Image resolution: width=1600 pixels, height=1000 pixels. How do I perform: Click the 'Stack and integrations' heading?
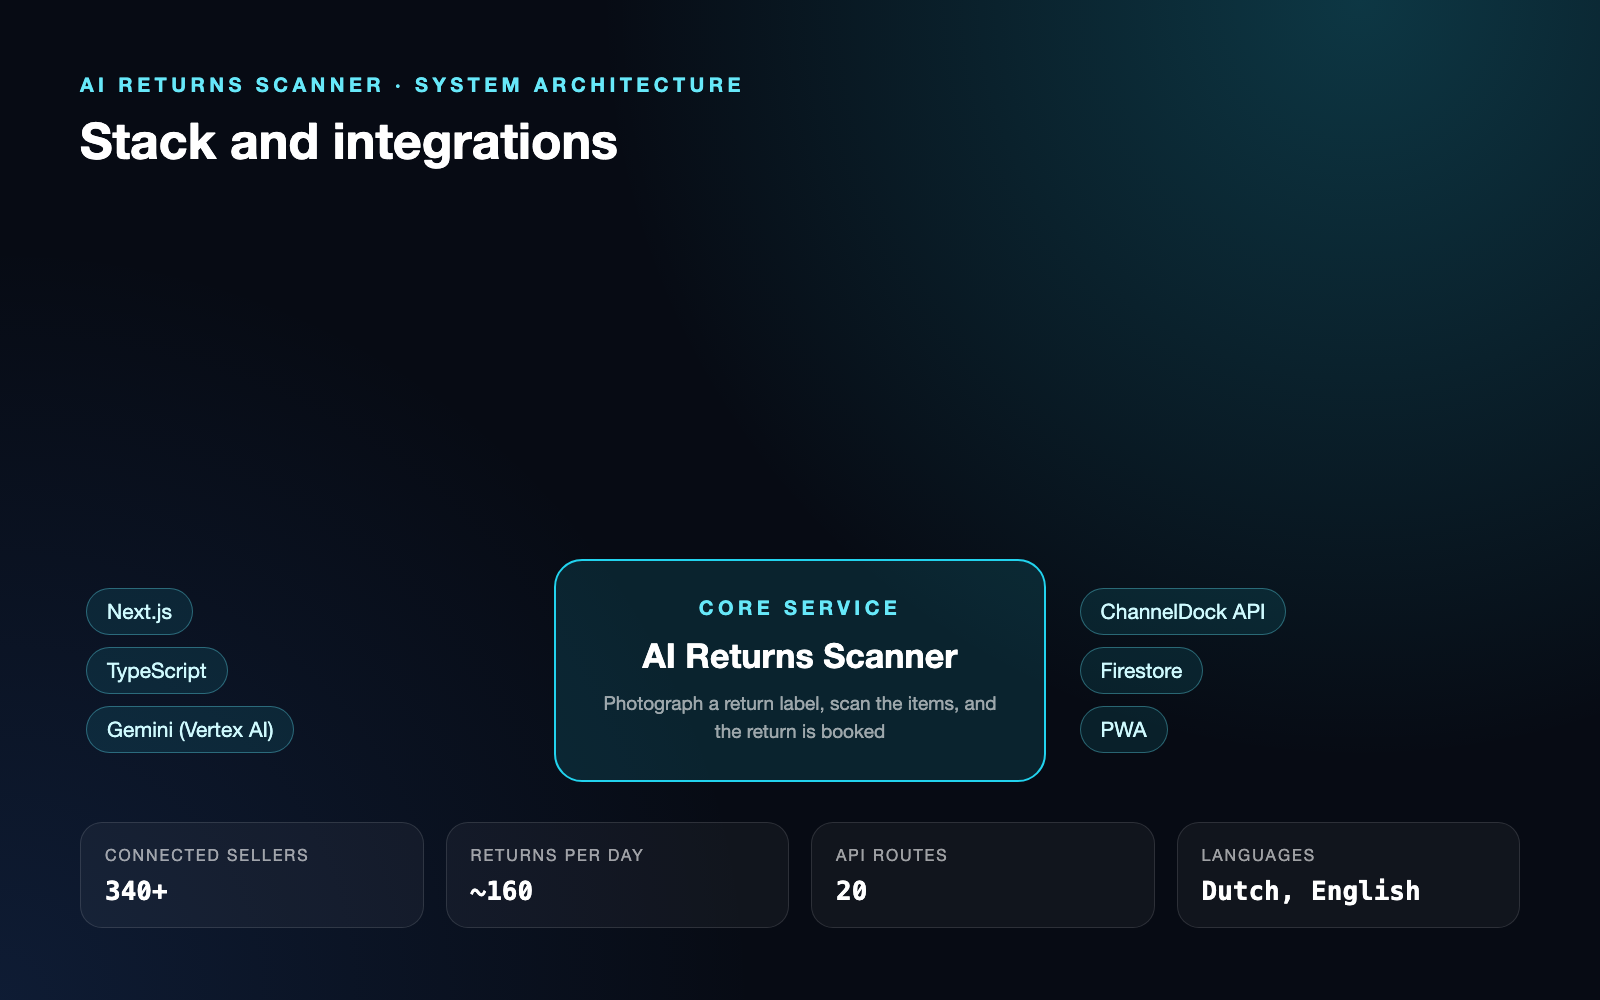(x=349, y=142)
